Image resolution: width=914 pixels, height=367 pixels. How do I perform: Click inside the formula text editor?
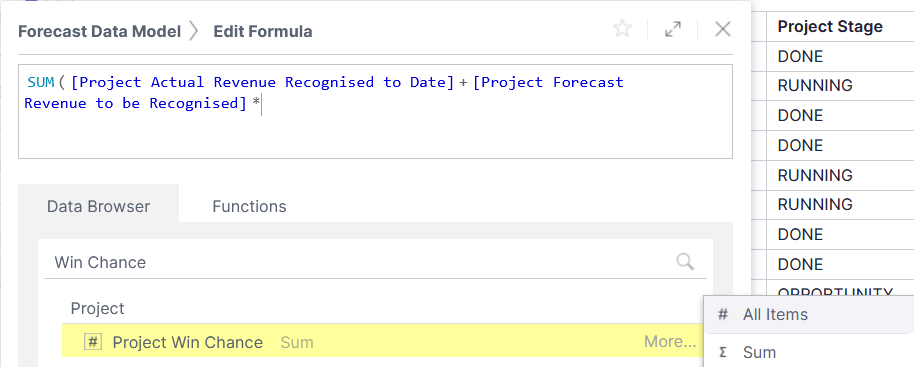(375, 111)
